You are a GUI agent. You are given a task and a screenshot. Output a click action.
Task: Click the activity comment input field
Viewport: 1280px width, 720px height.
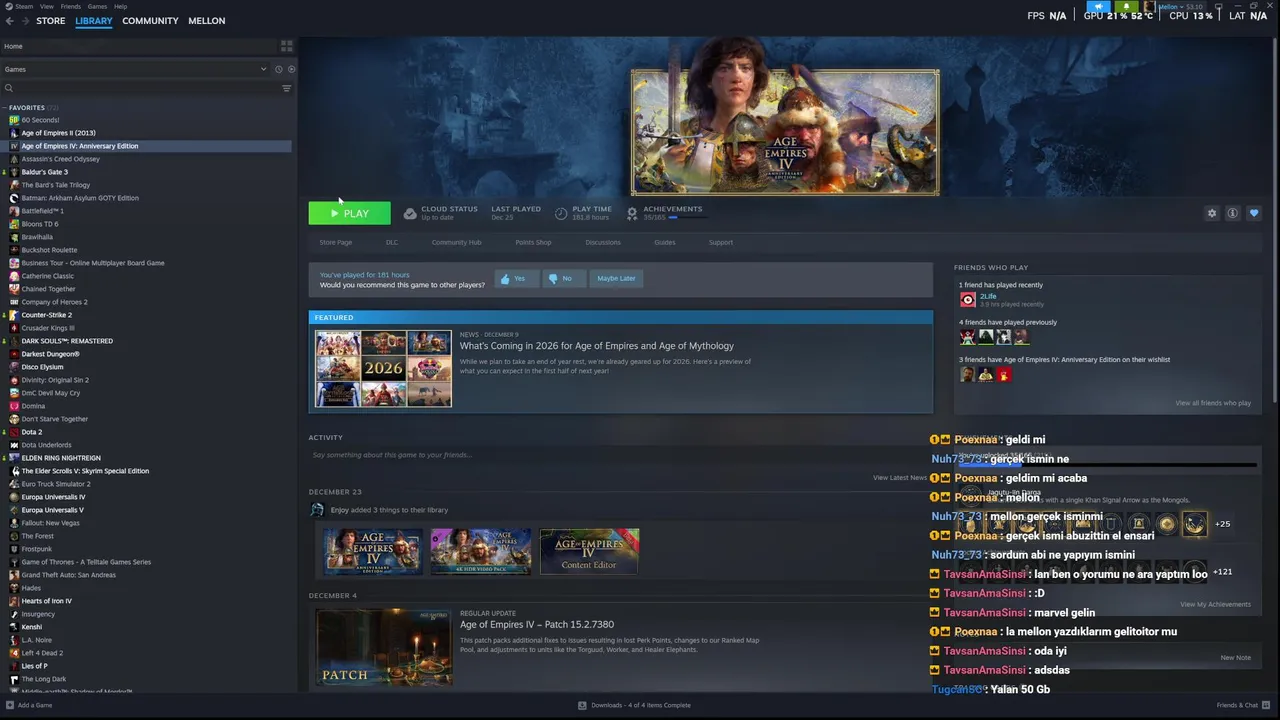pos(618,455)
